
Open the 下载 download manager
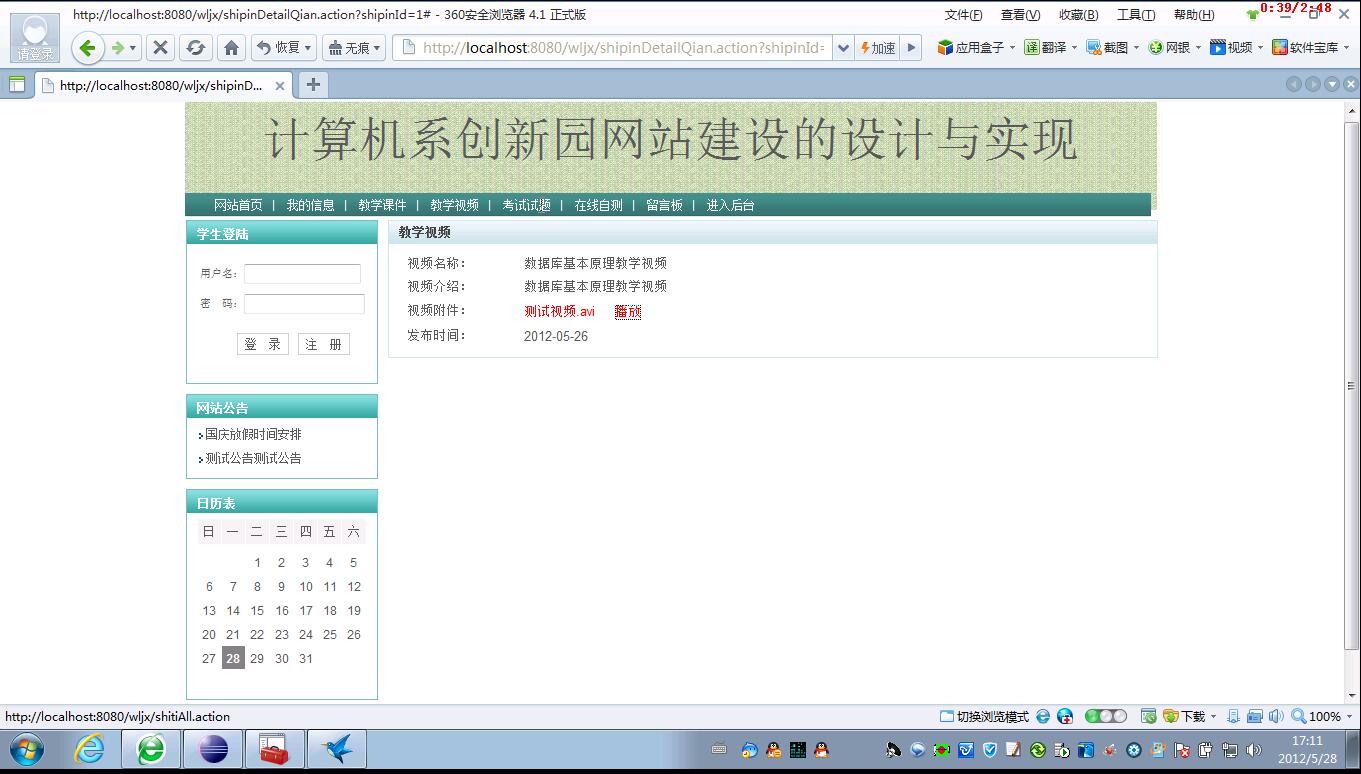[x=1185, y=716]
